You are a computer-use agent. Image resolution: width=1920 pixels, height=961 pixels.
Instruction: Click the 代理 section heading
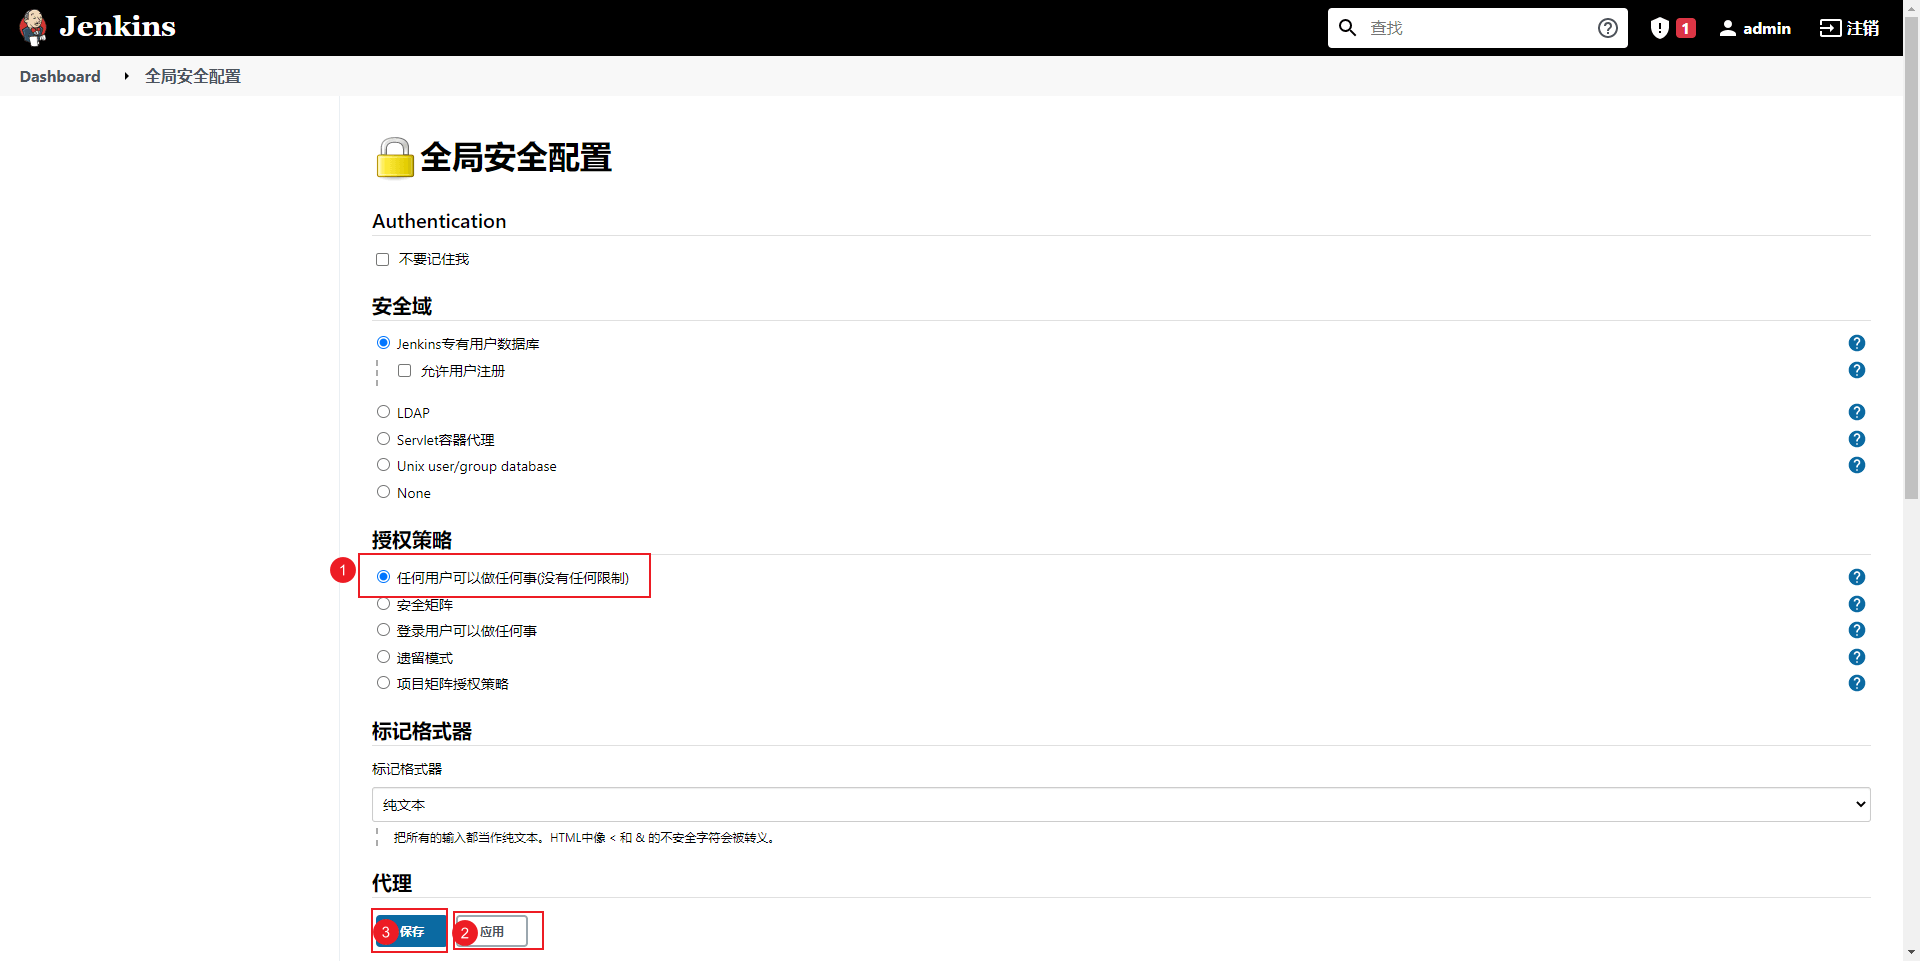point(392,883)
